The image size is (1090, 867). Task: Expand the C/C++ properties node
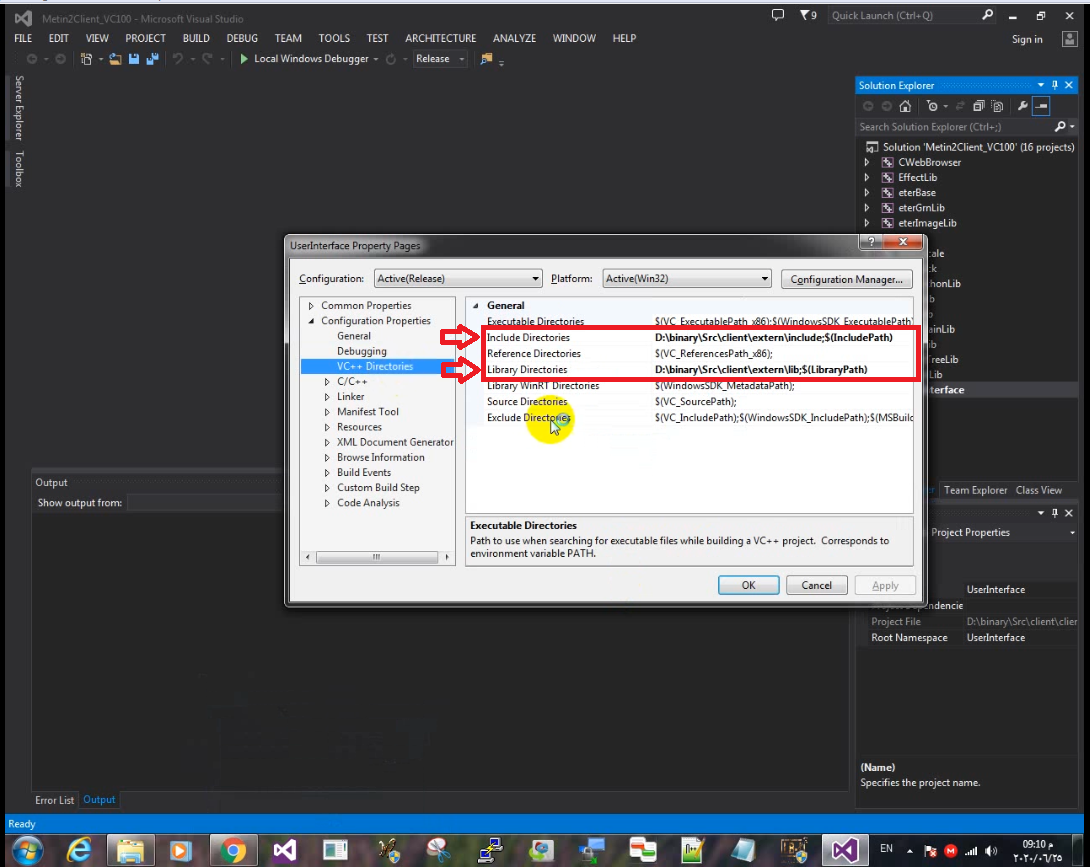pos(327,382)
